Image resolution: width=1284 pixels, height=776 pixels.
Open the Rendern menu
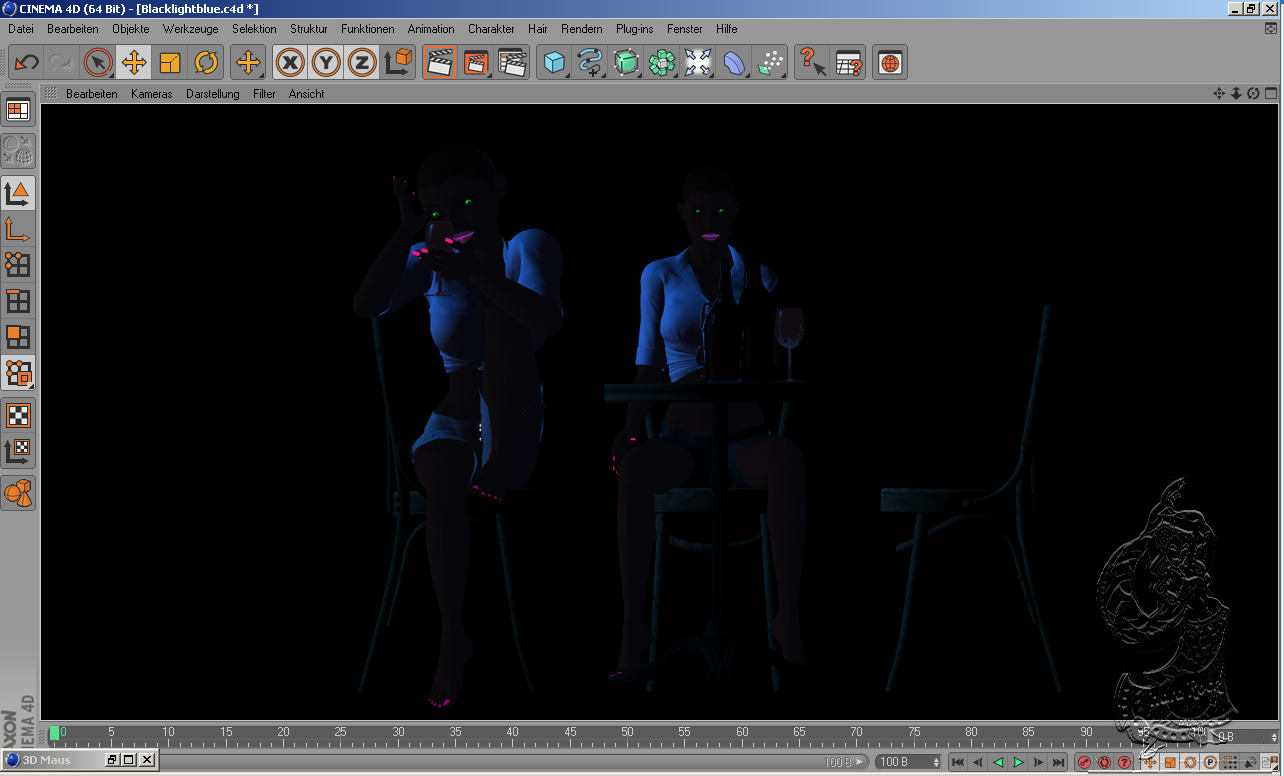(582, 29)
